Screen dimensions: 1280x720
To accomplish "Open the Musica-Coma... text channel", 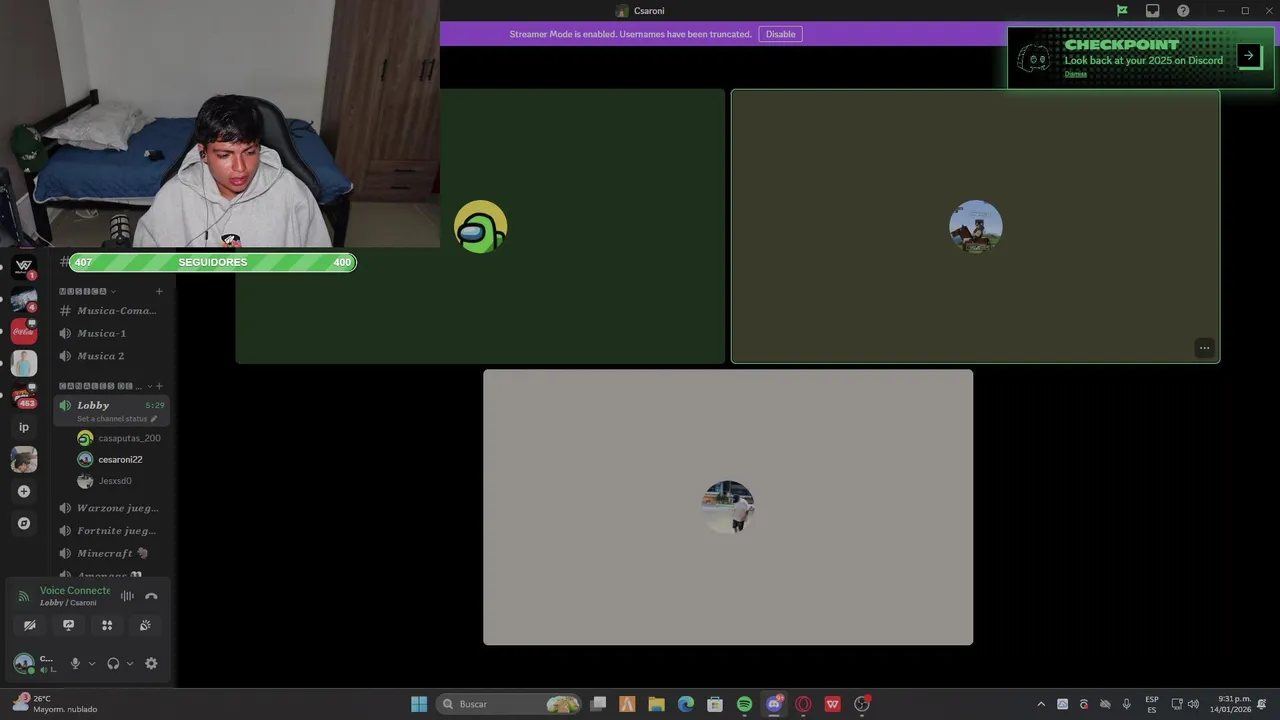I will [x=111, y=311].
